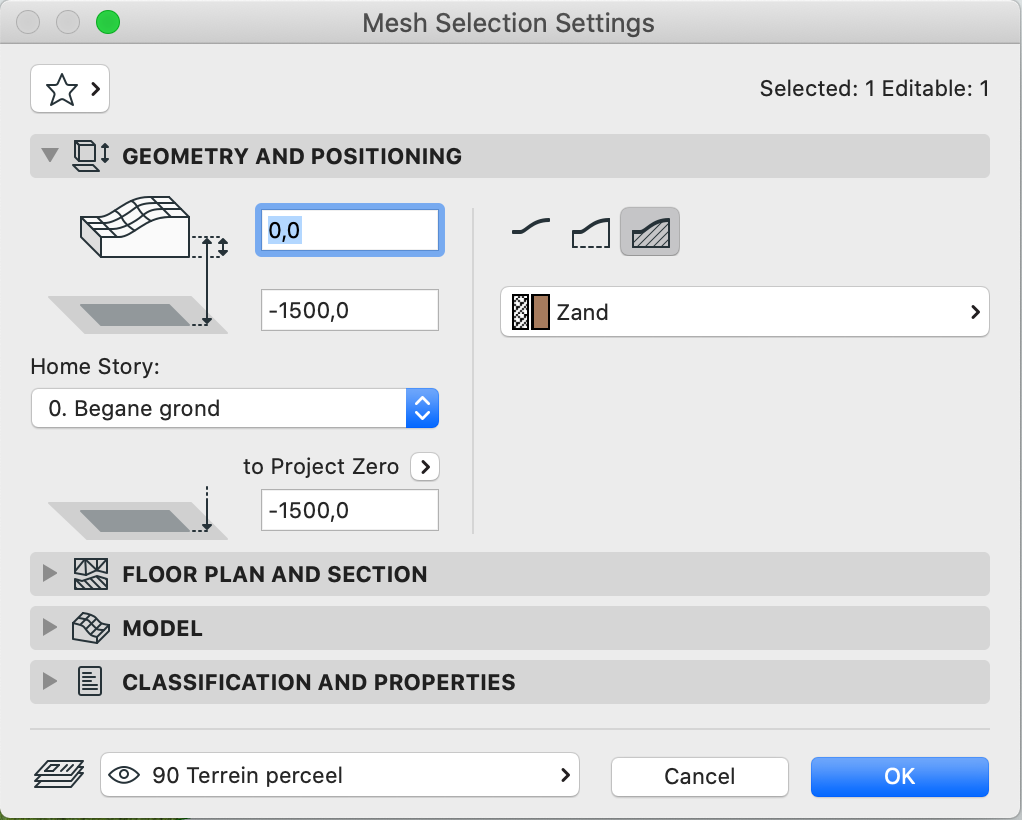This screenshot has width=1022, height=820.
Task: Click the Floor Plan and Section icon
Action: click(91, 574)
